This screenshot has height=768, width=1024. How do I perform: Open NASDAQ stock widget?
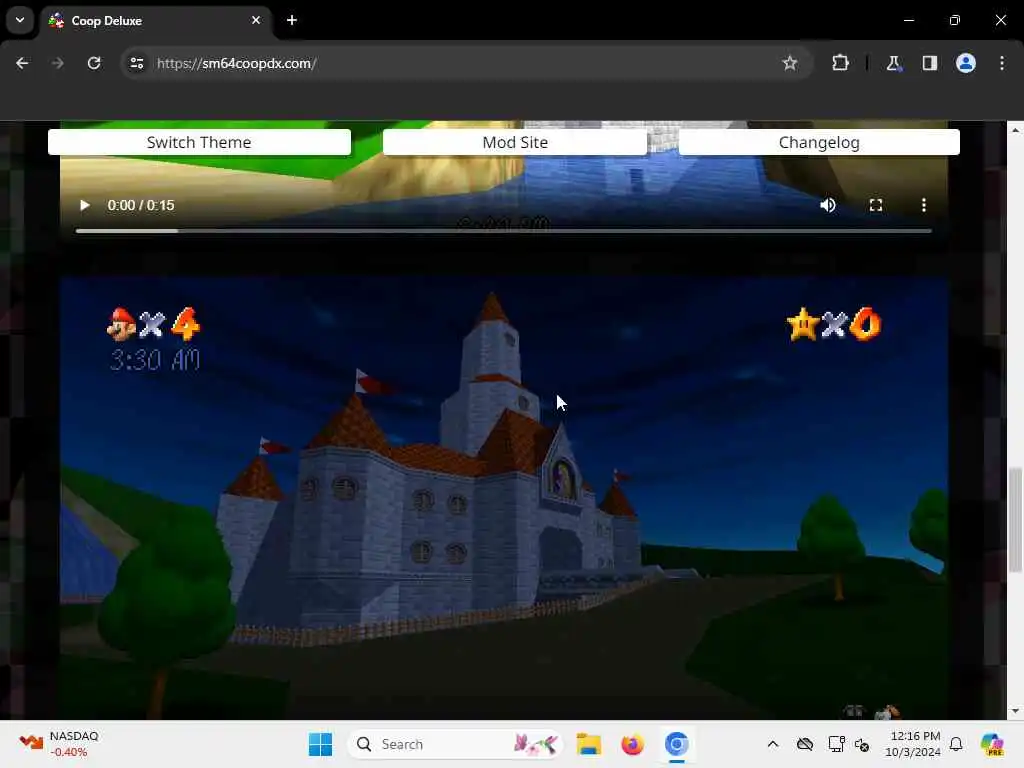59,744
